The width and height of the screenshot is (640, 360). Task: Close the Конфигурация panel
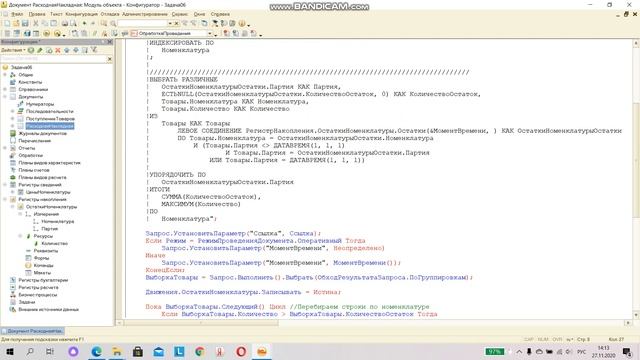point(109,42)
